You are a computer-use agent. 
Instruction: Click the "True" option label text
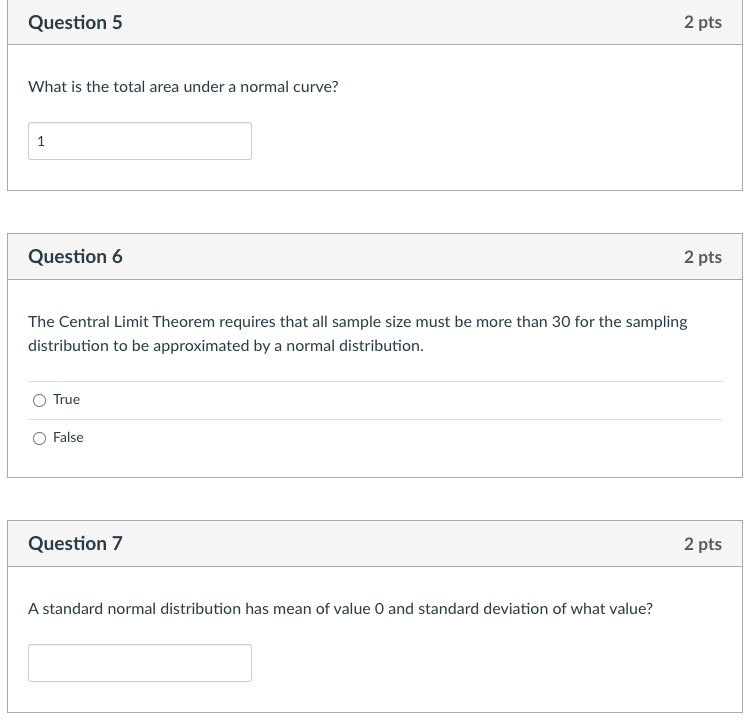point(67,400)
